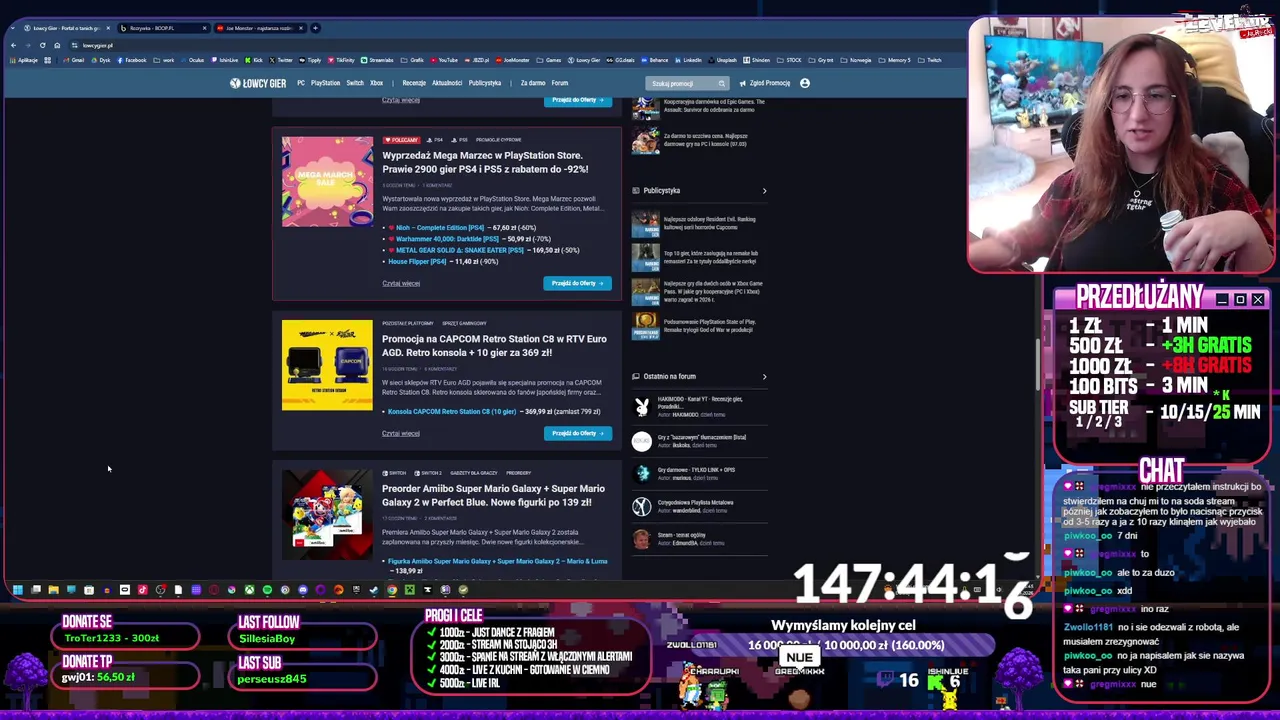Open the Za darmo menu item

(533, 83)
